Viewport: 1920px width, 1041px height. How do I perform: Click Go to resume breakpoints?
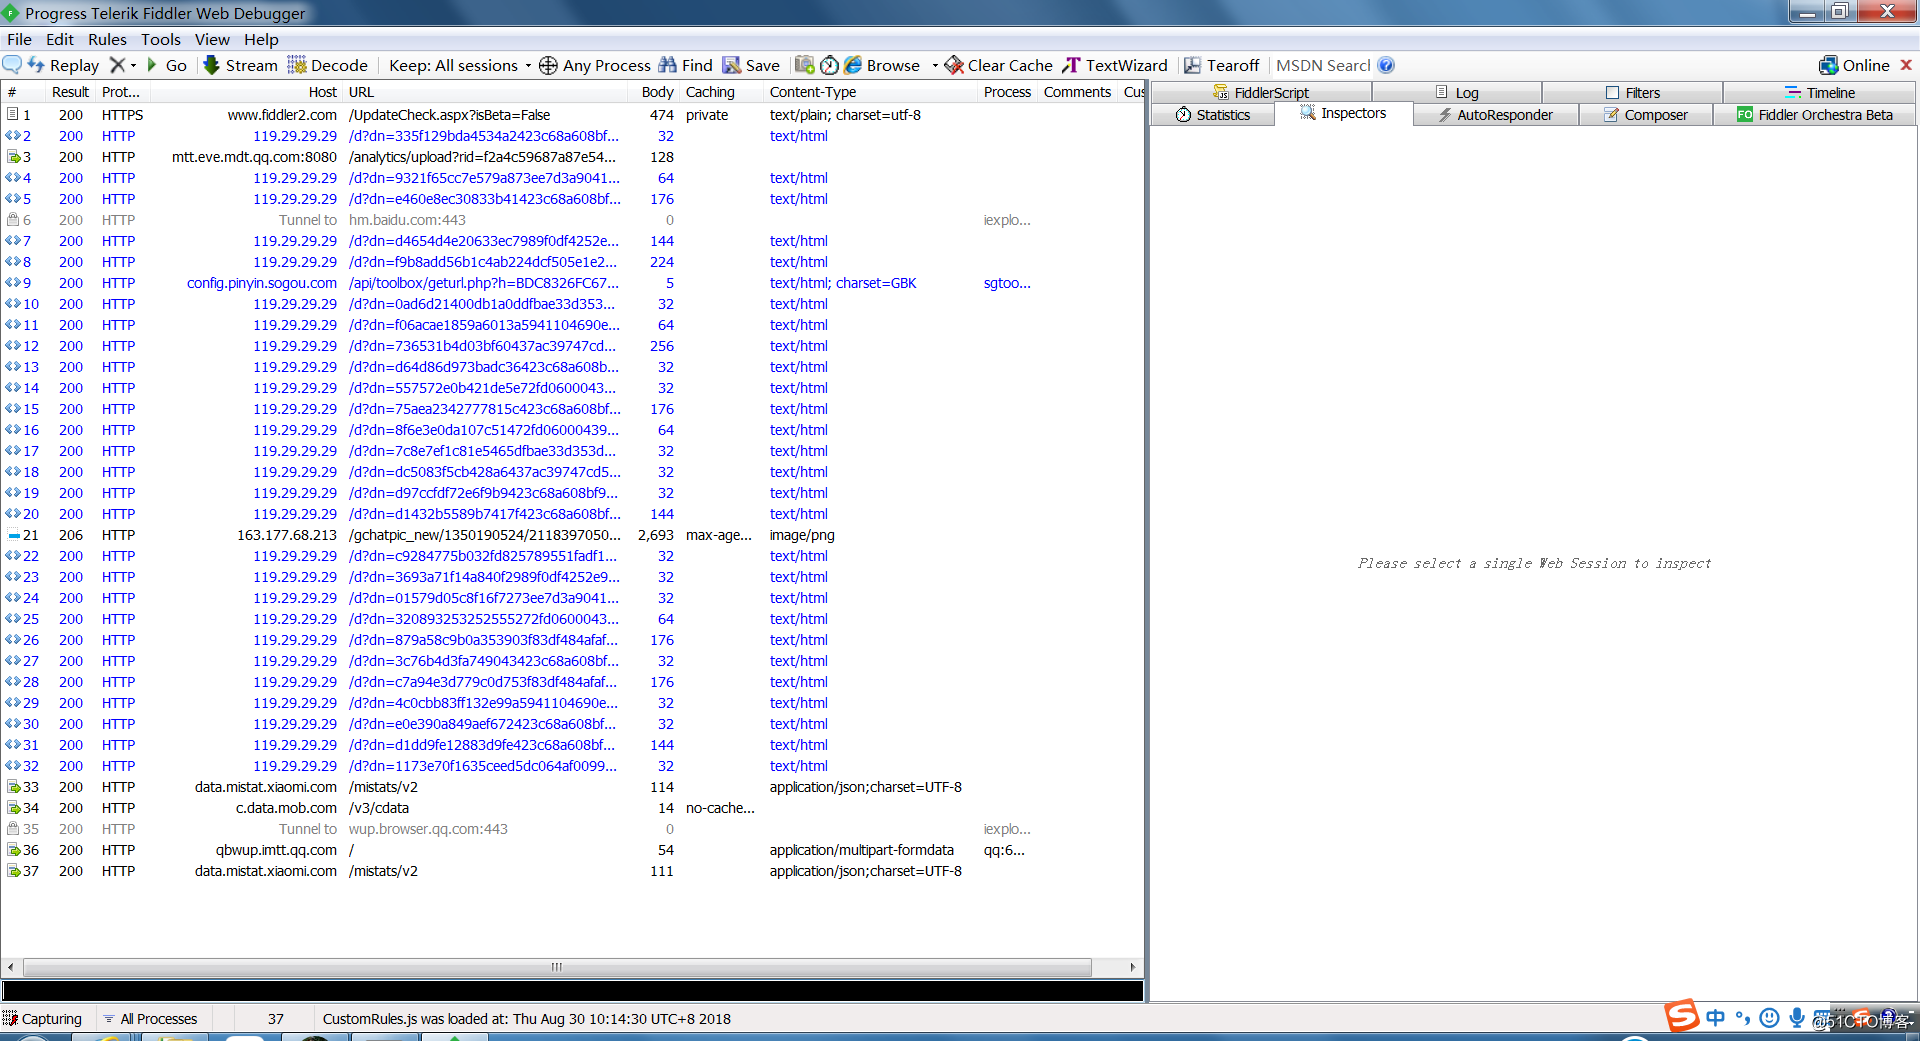tap(167, 65)
